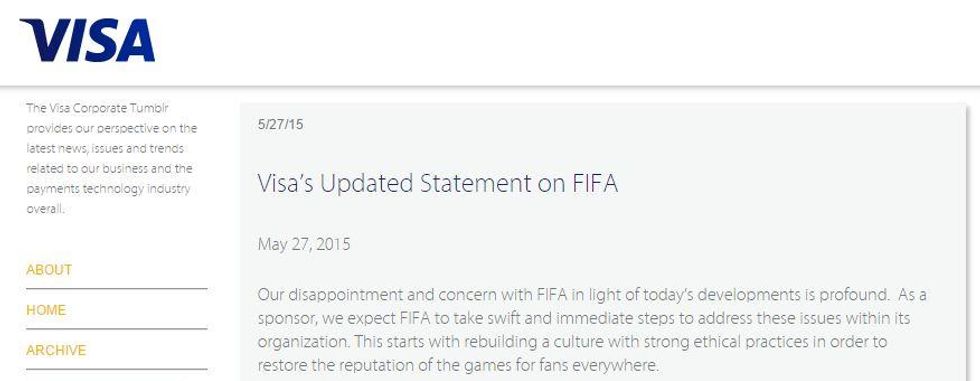Click the divider line beneath HOME
The width and height of the screenshot is (980, 381).
(116, 329)
